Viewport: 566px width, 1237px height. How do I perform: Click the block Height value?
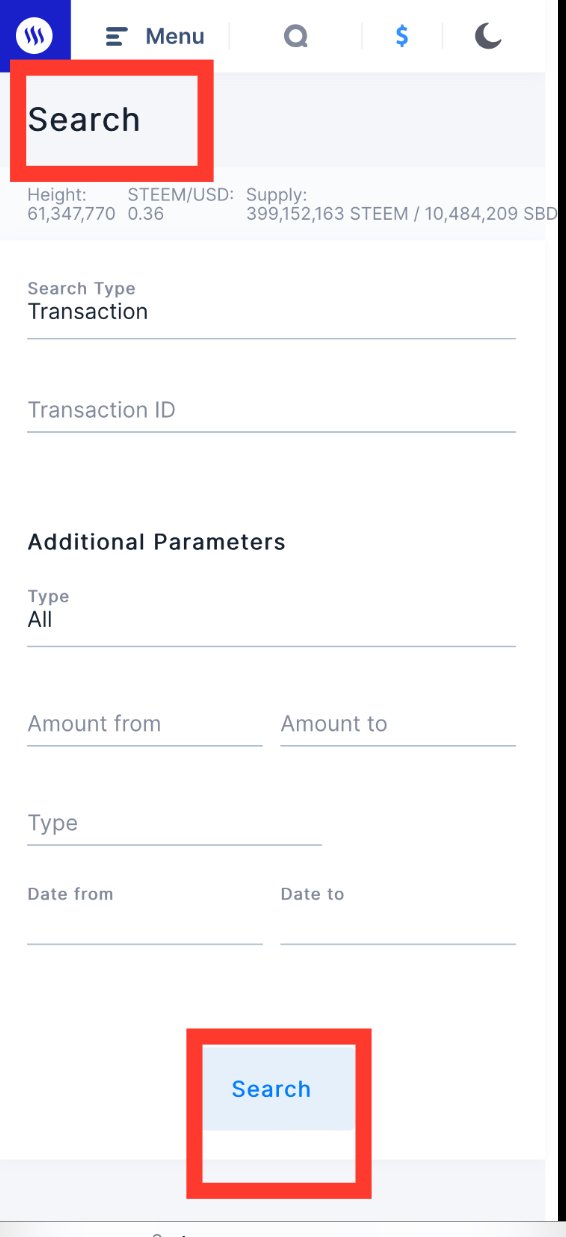71,214
